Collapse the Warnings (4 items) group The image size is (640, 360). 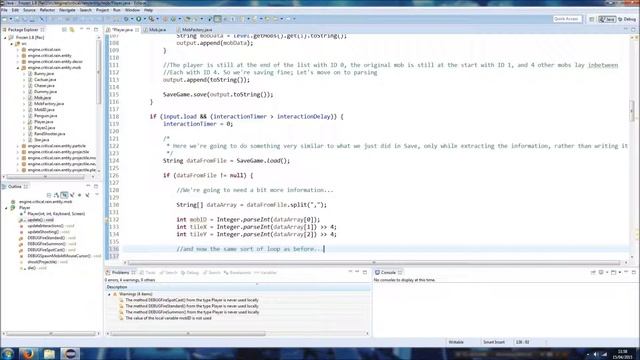tap(109, 294)
